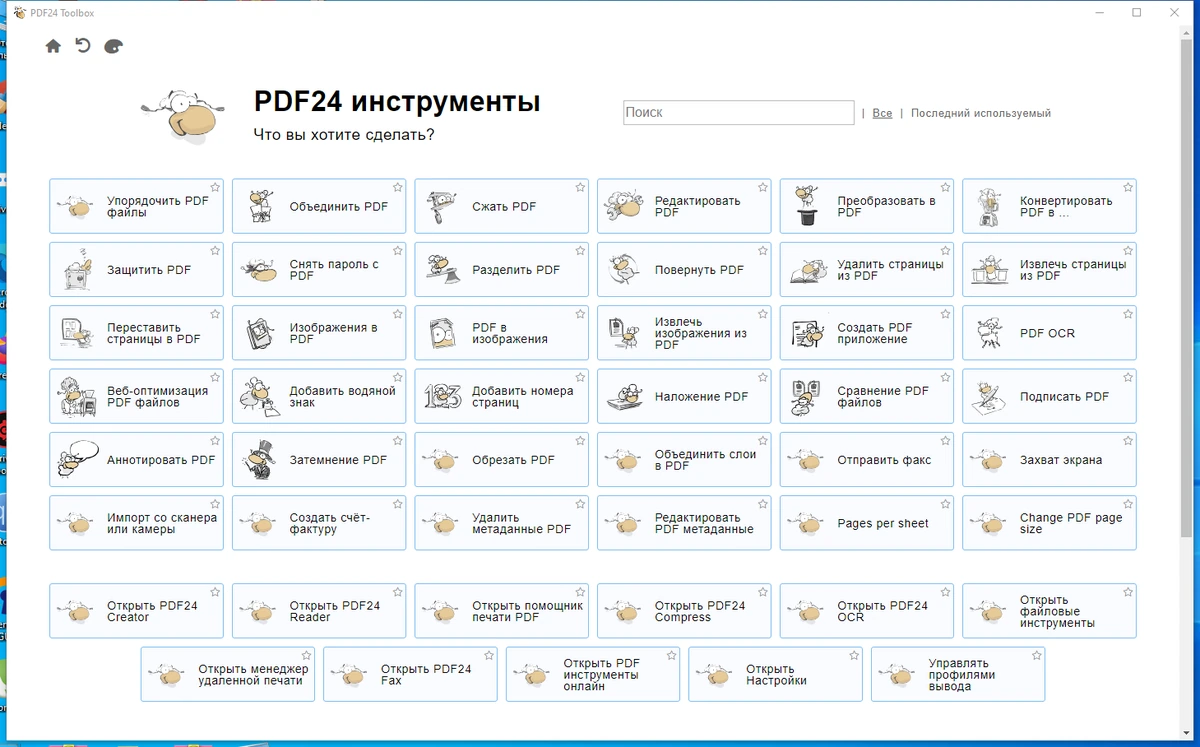Click the Переставить страницы в PDF icon
Screen dimensions: 1200x747
tap(77, 333)
